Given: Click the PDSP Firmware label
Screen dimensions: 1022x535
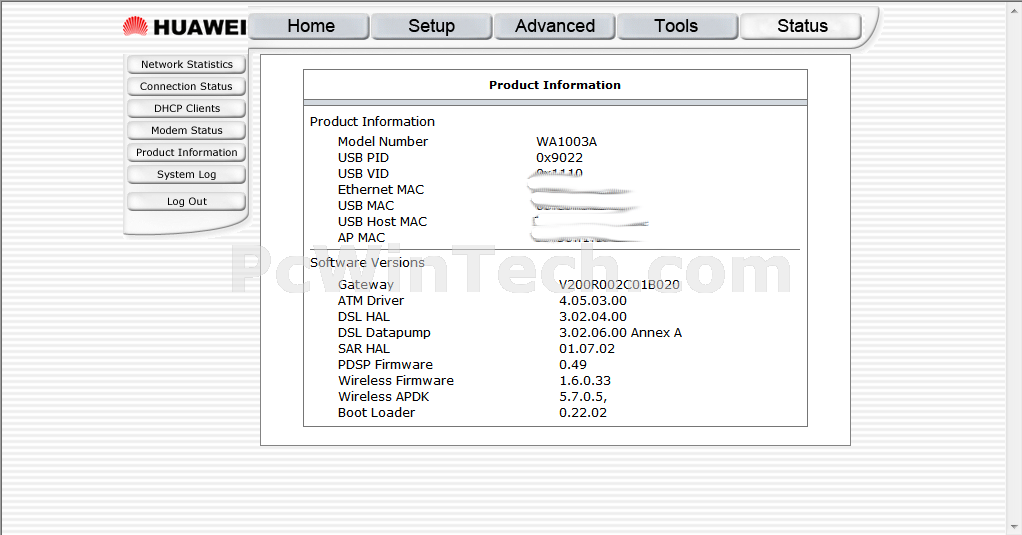Looking at the screenshot, I should point(385,365).
